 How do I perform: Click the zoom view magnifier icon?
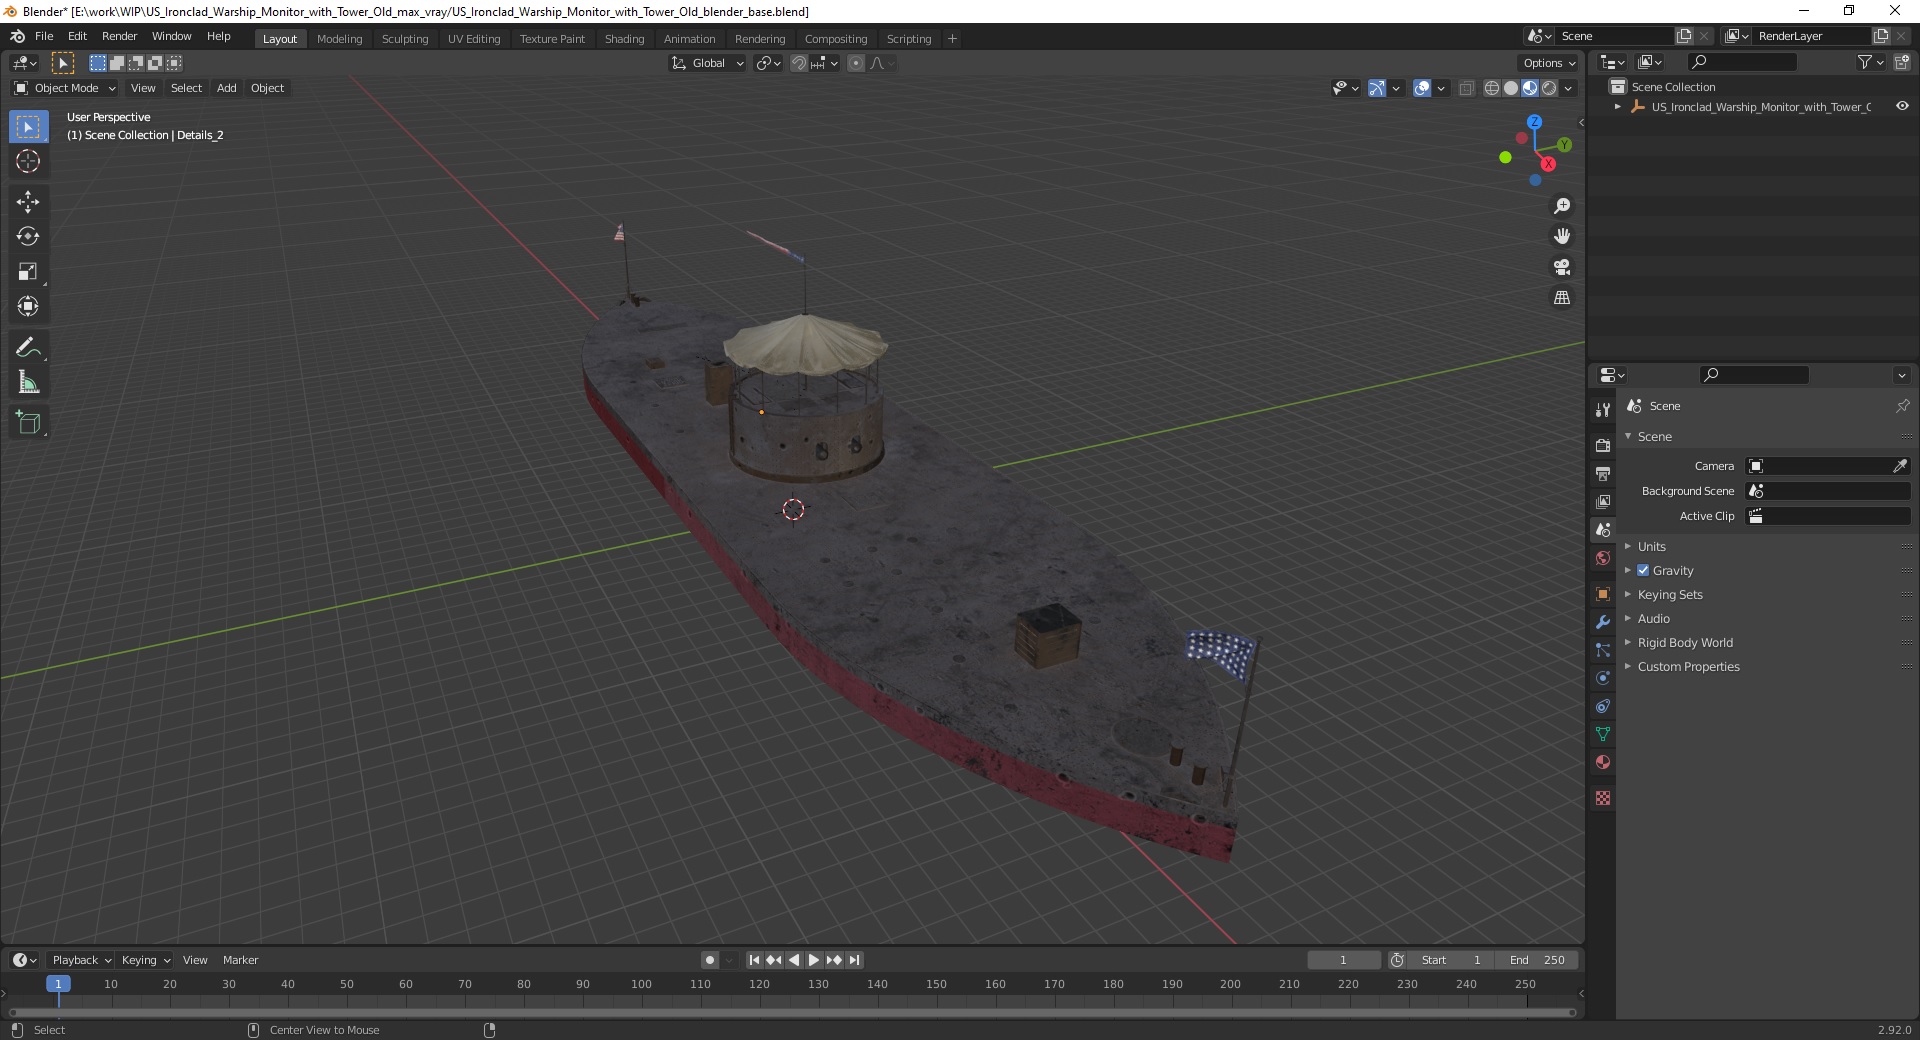[1562, 206]
